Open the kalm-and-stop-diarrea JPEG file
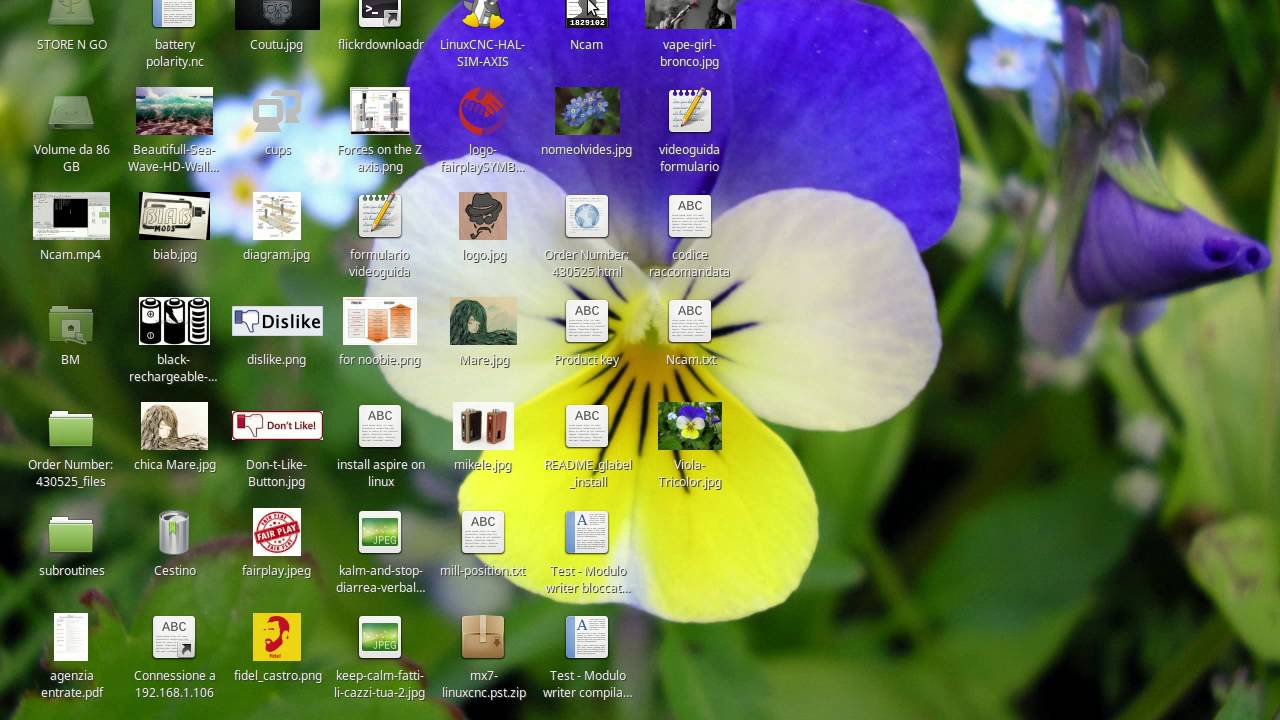 click(380, 532)
